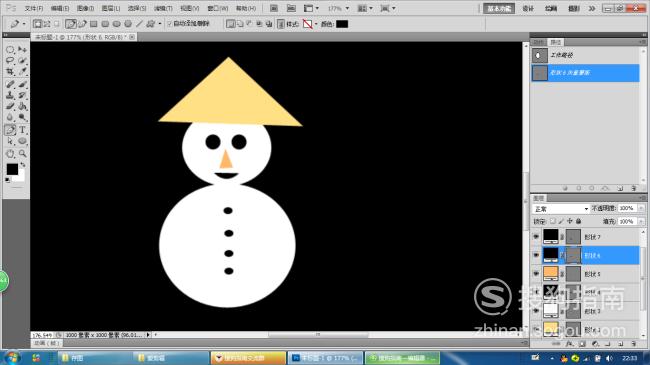This screenshot has width=650, height=365.
Task: Click options bar color swatch
Action: tap(342, 24)
